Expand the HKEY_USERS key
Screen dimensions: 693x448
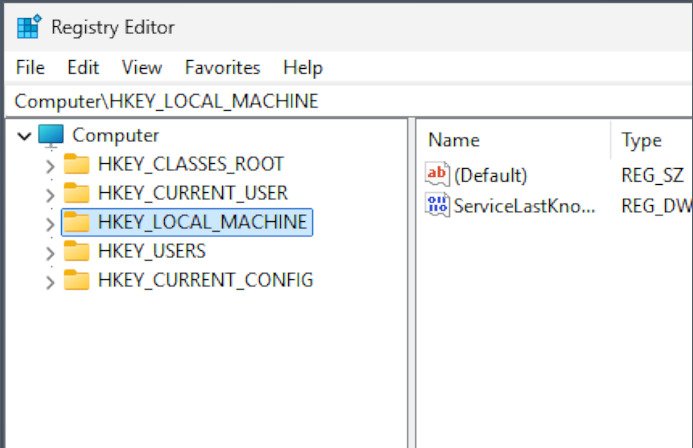click(x=50, y=253)
